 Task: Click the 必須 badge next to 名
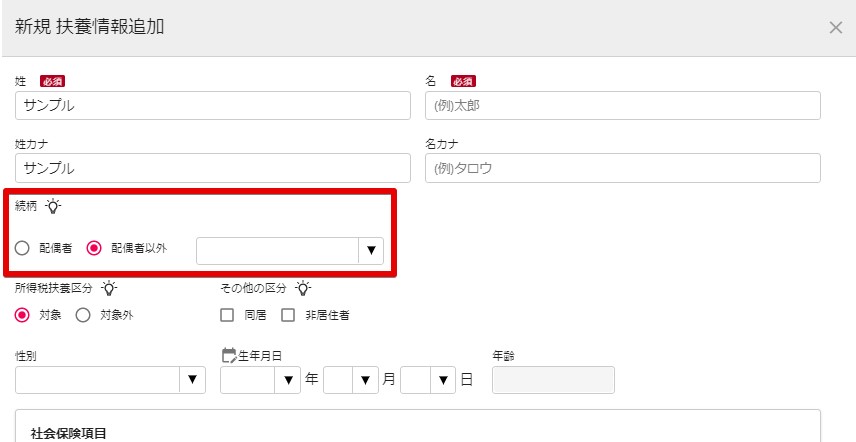tap(463, 82)
